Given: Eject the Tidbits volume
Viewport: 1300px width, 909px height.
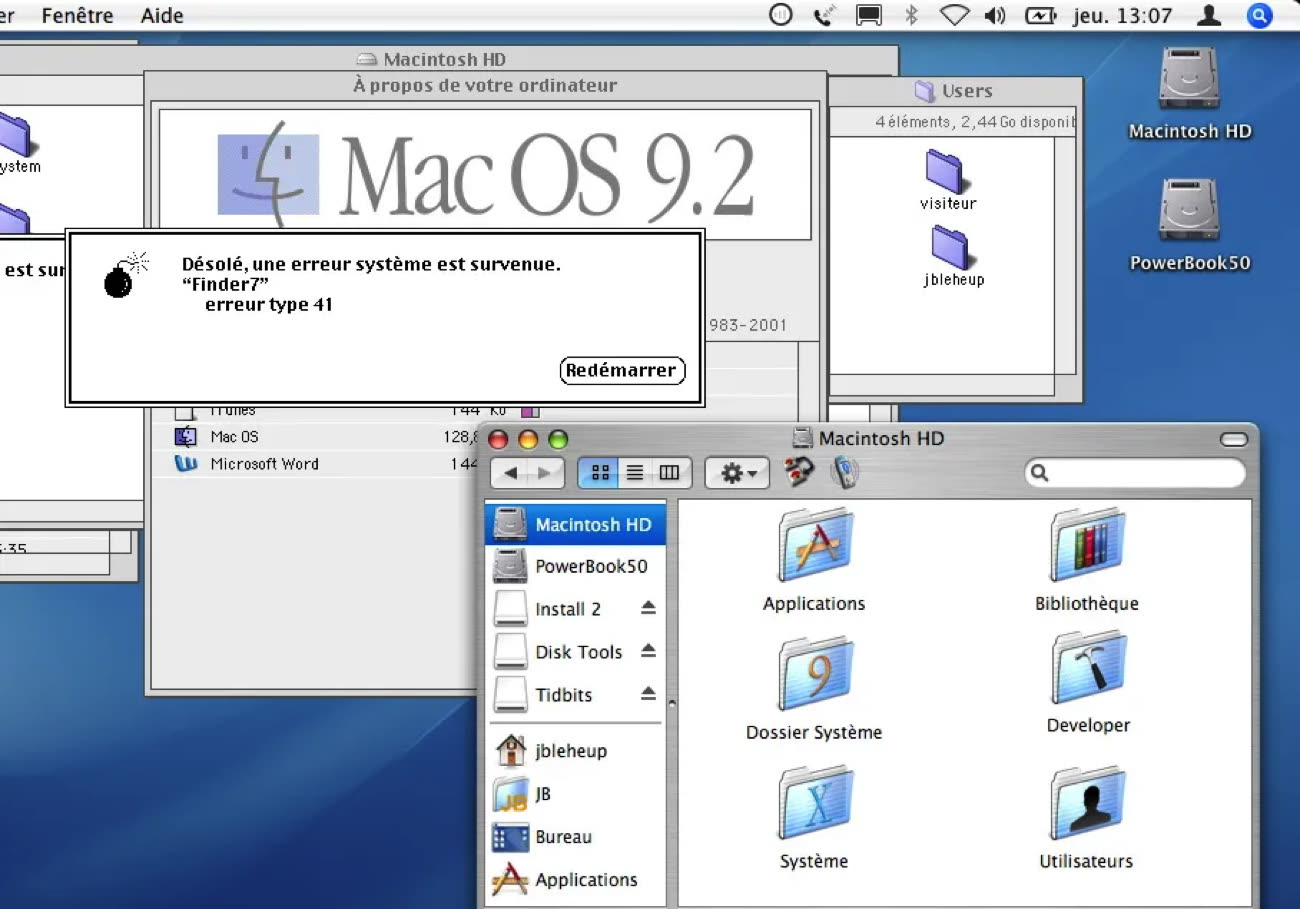Looking at the screenshot, I should (648, 694).
